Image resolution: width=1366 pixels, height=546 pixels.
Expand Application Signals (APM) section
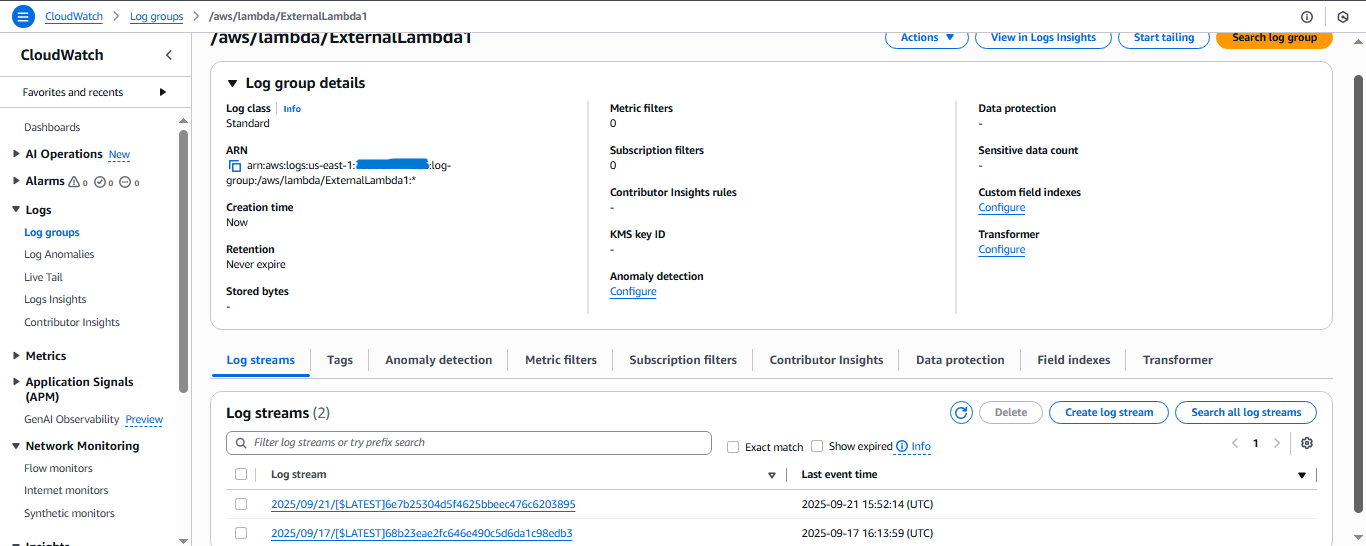click(16, 382)
